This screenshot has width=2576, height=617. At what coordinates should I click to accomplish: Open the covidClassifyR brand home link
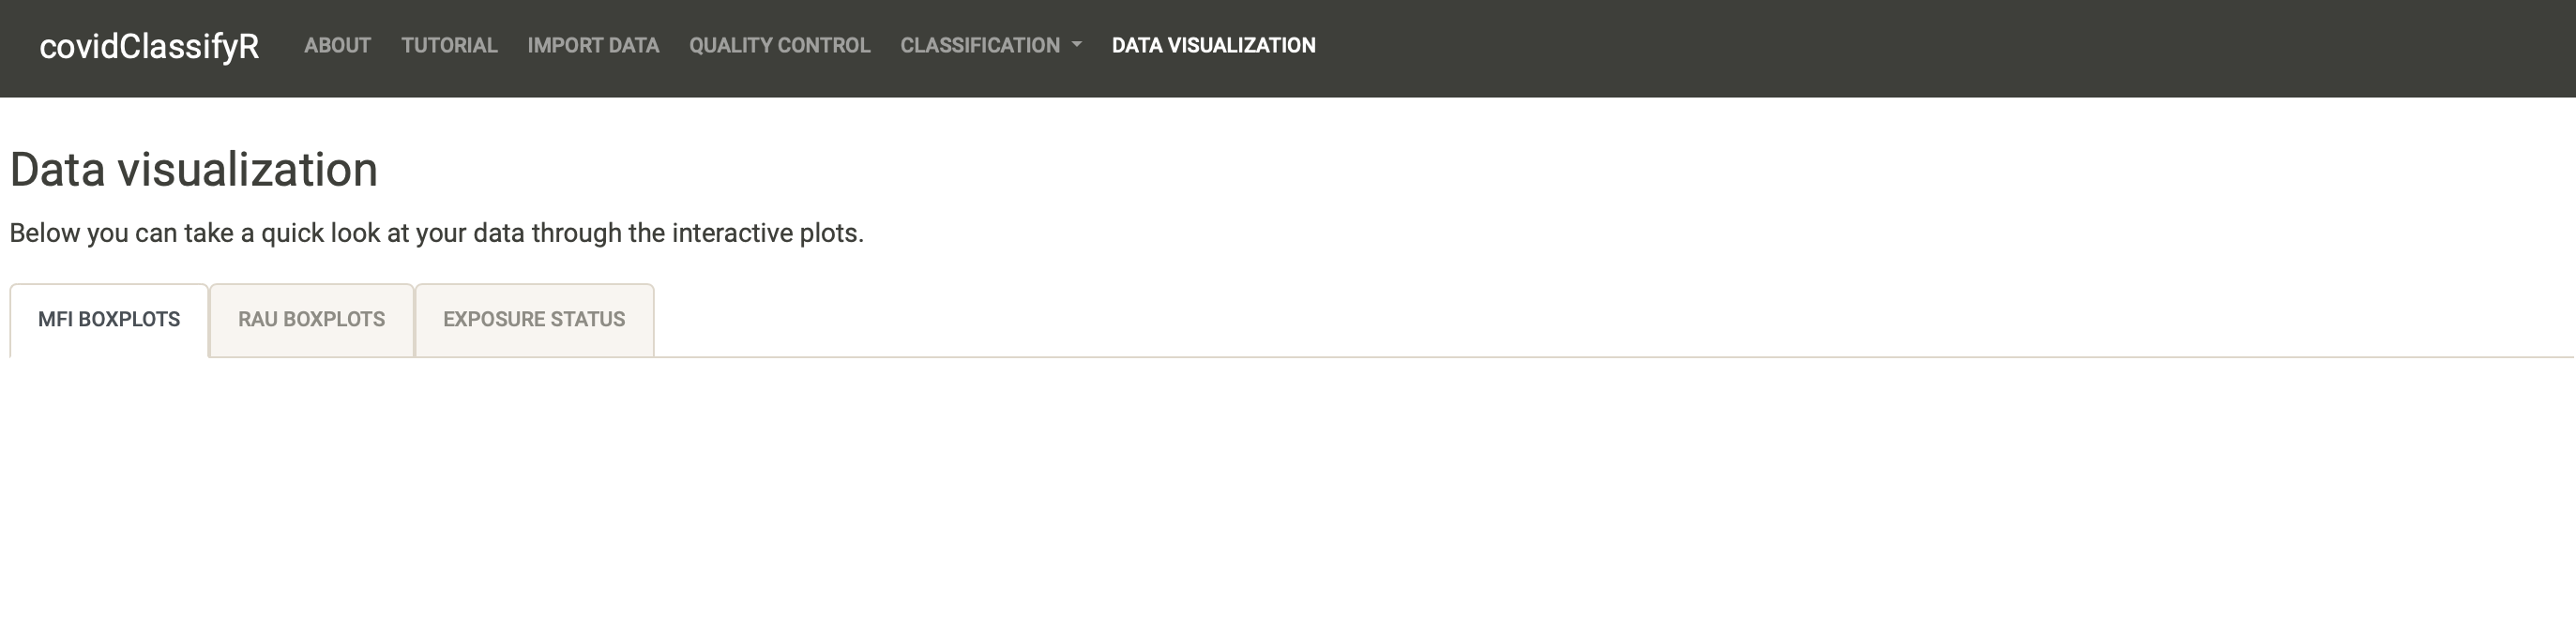(x=149, y=46)
